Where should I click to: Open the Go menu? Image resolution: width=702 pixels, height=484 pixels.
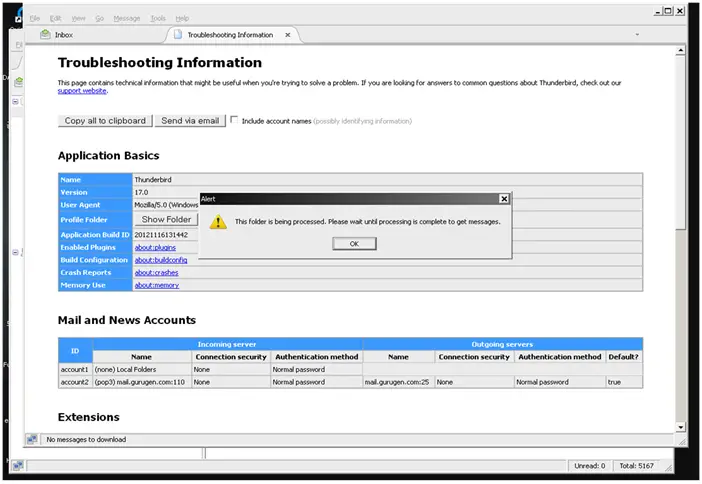click(99, 18)
